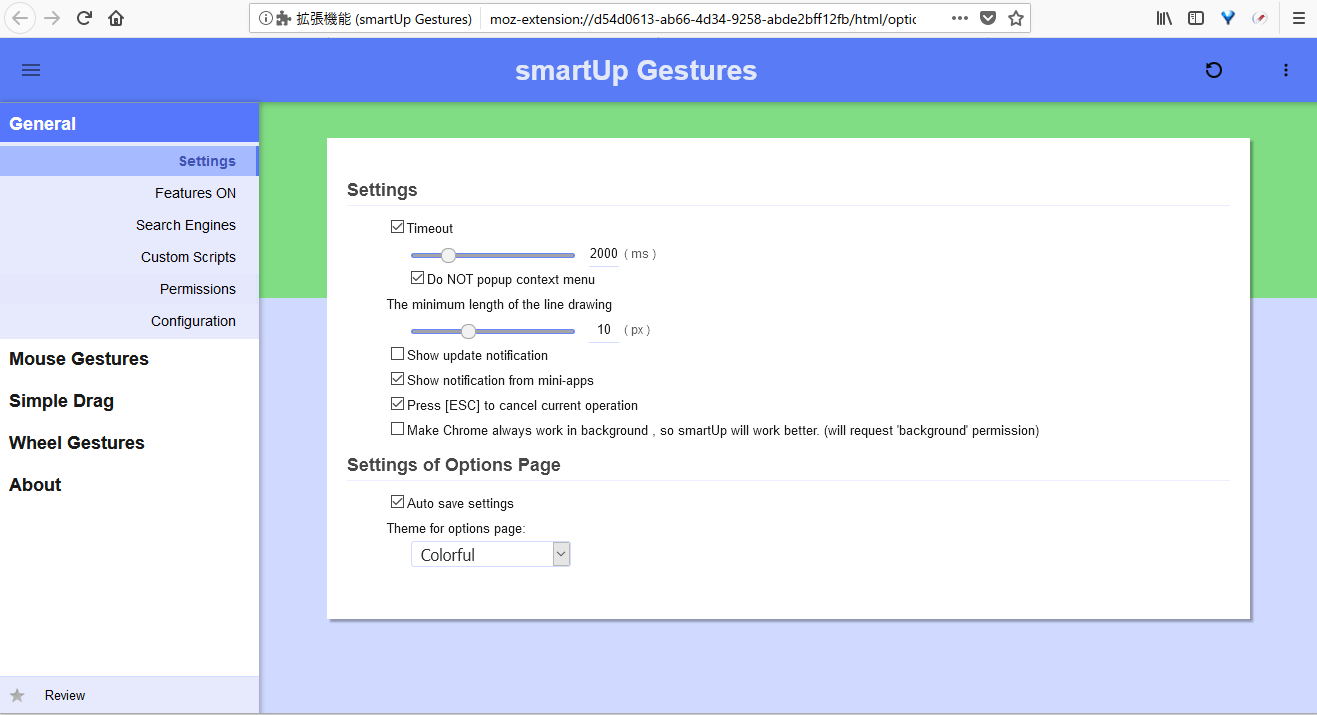Select Settings in the sidebar
The width and height of the screenshot is (1317, 715).
click(129, 161)
